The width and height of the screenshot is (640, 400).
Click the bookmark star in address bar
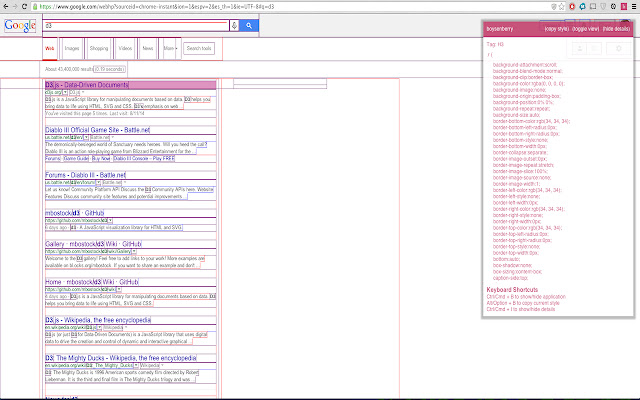click(x=562, y=7)
